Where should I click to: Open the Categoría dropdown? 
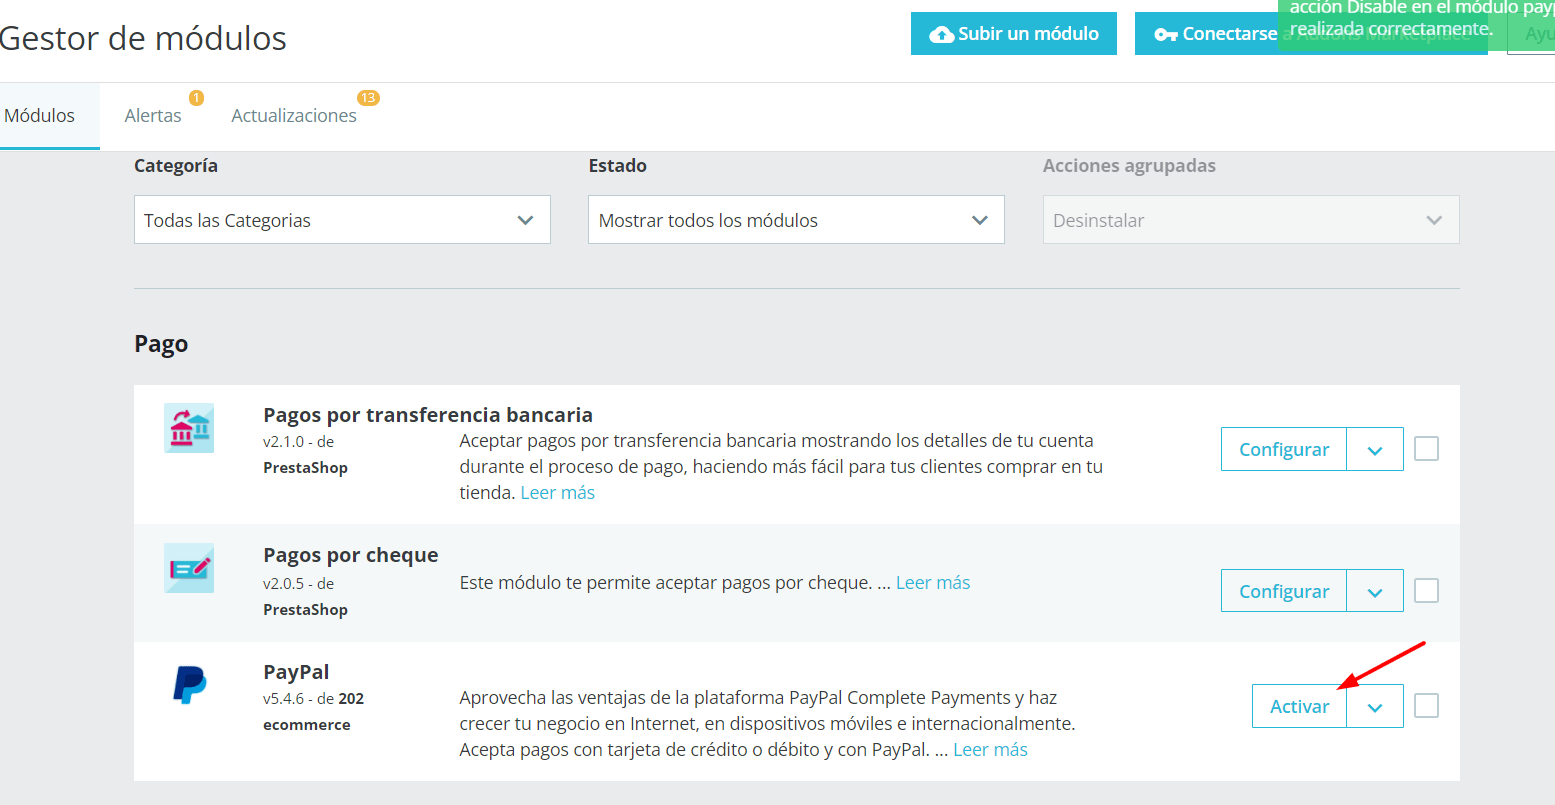(342, 220)
